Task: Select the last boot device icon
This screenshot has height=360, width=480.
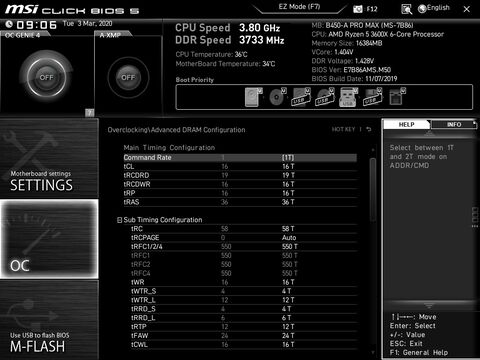Action: coord(397,97)
